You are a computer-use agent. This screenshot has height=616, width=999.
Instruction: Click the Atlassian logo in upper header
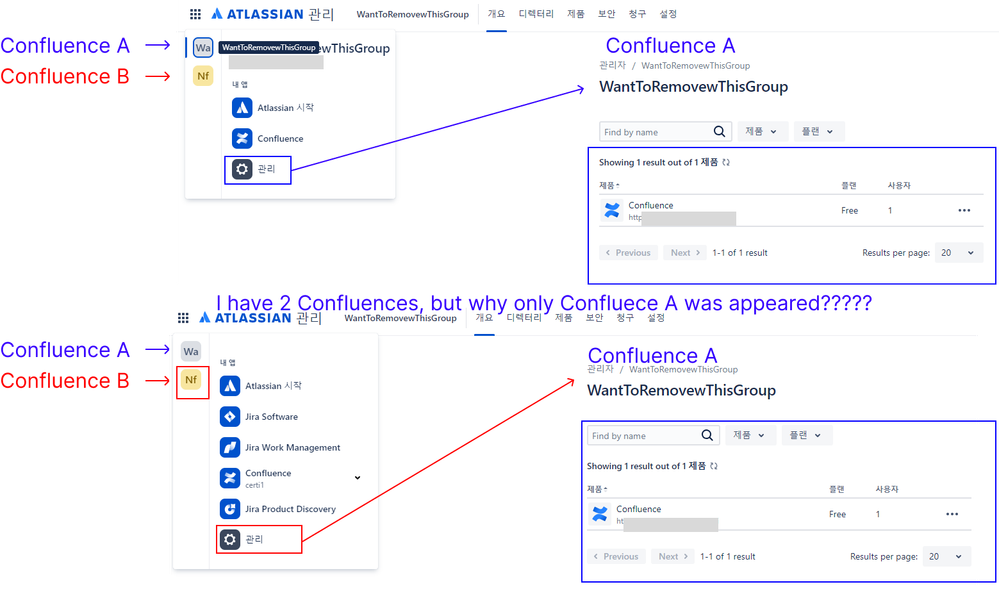[257, 14]
